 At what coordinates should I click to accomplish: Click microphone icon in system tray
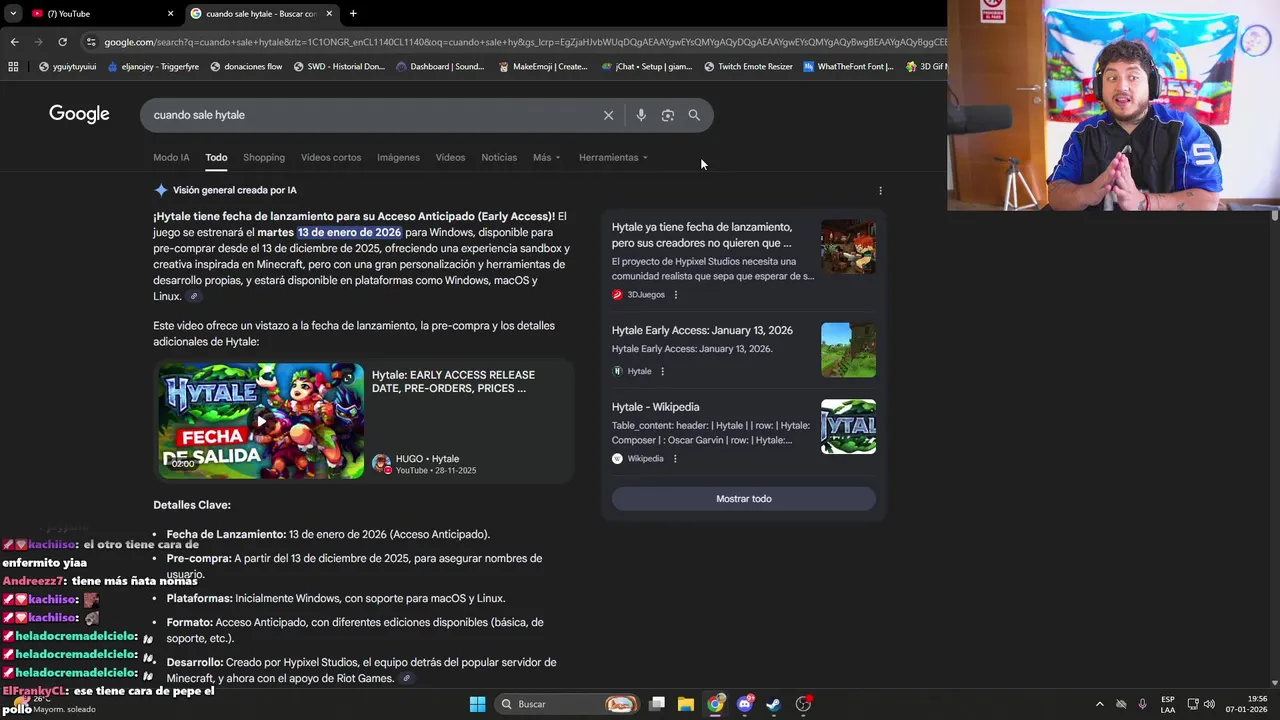[x=1143, y=704]
